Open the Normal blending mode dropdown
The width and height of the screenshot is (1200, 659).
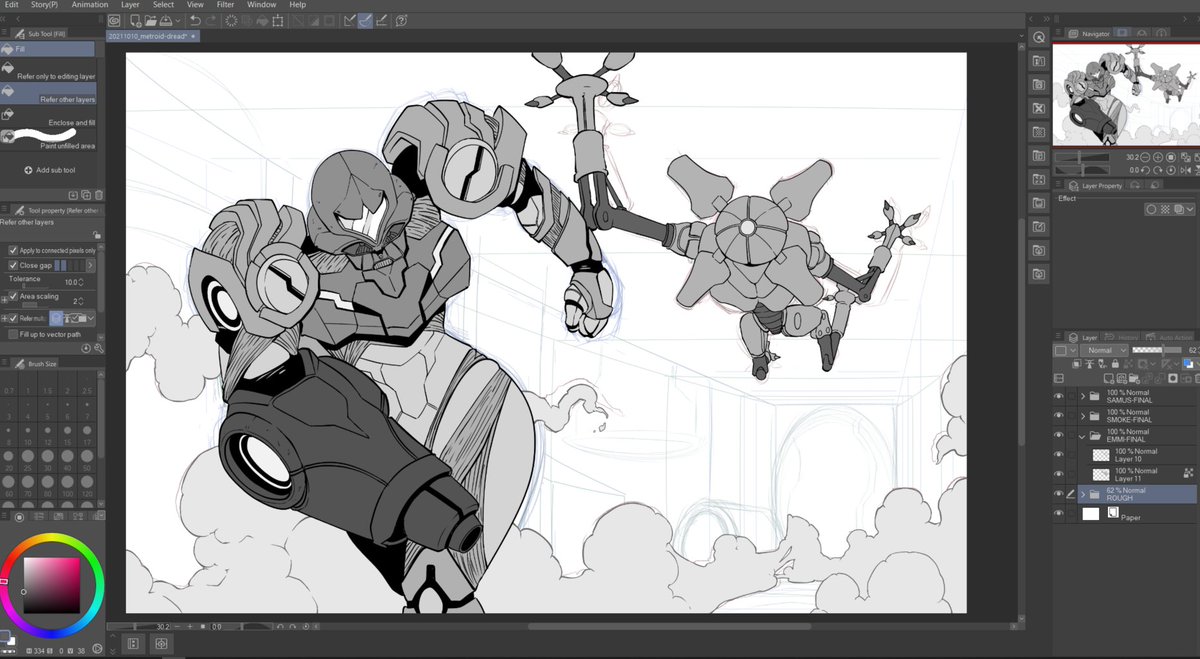click(x=1104, y=350)
